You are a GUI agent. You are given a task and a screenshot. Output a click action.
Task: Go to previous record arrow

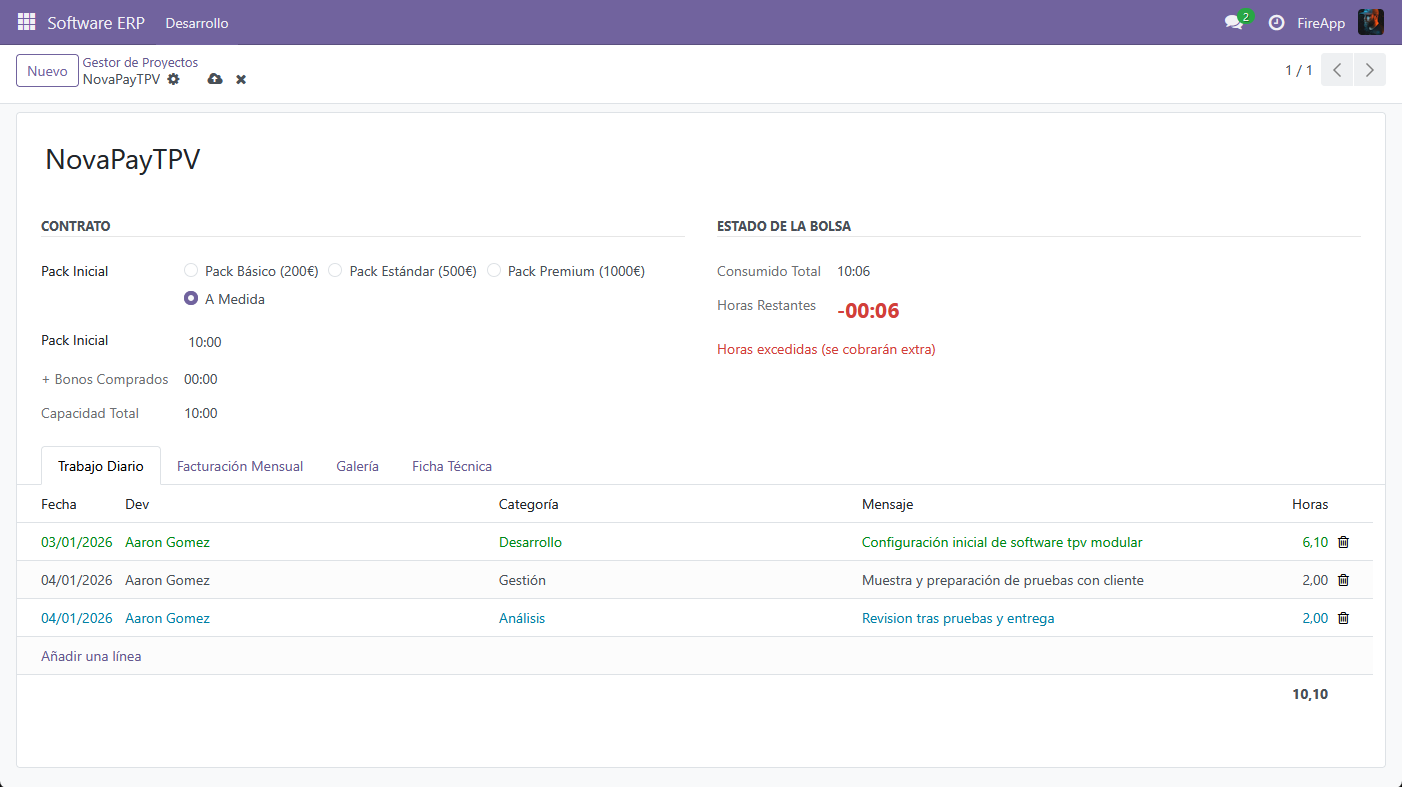(x=1337, y=70)
